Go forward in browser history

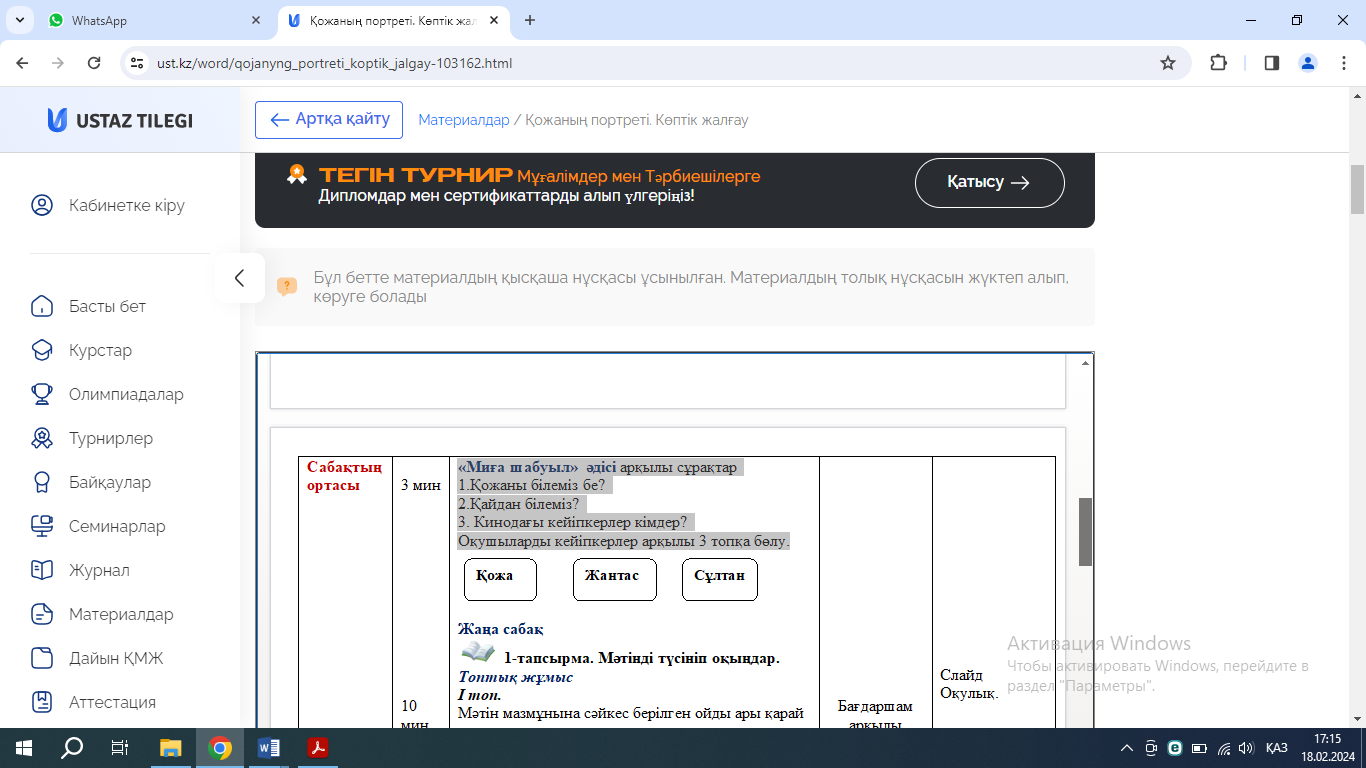pos(58,63)
